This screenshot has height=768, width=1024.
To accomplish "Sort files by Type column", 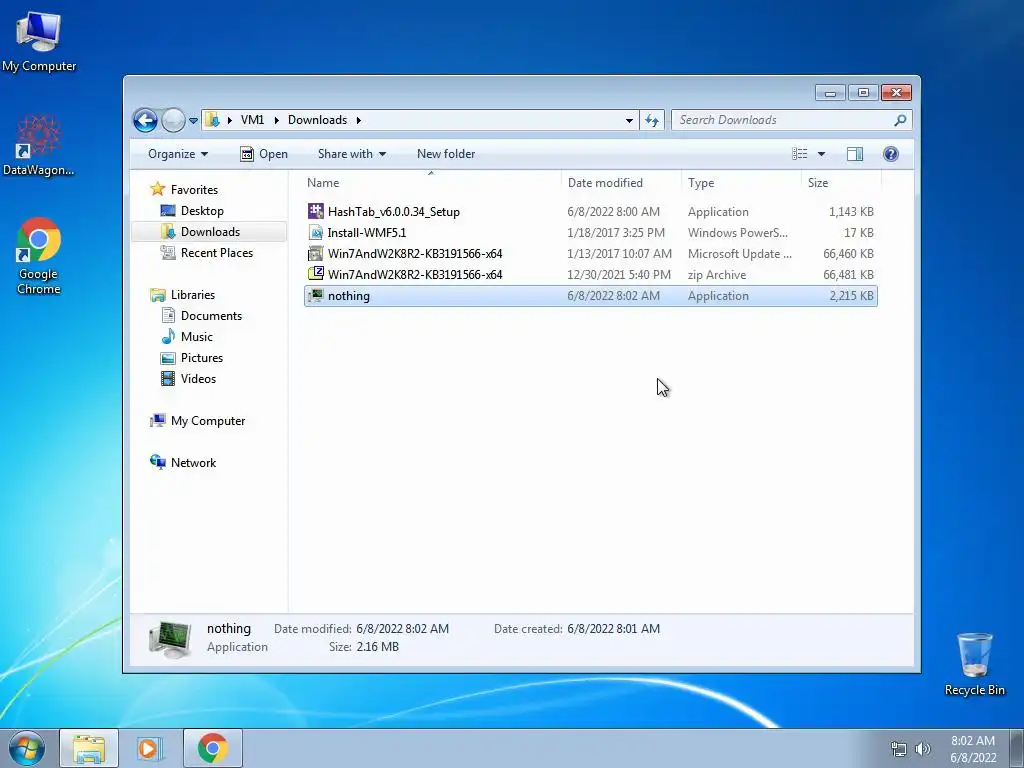I will [741, 183].
